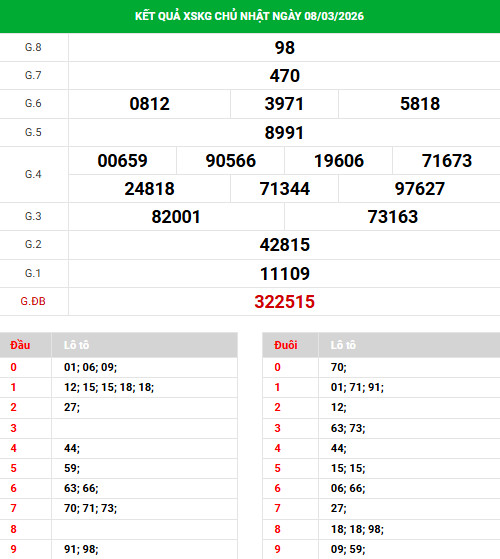The height and width of the screenshot is (559, 500).
Task: Click the Đầu column header
Action: 20,345
